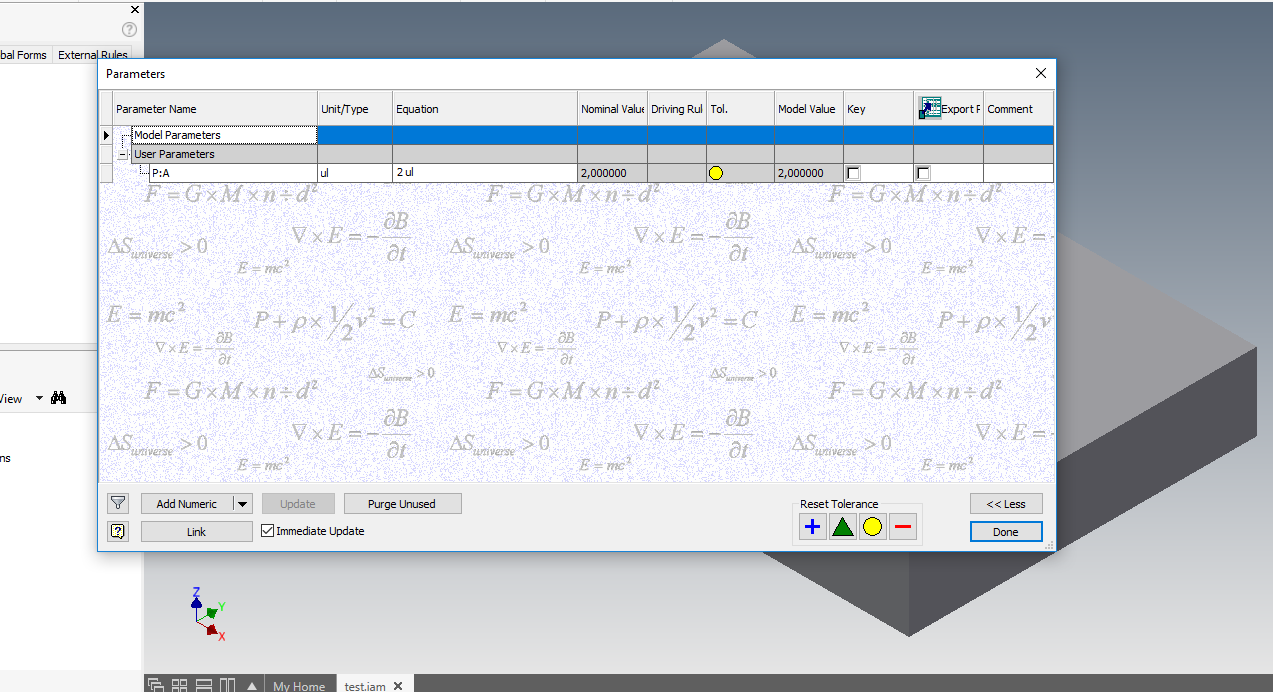Click the green triangle Reset Tolerance button
Image resolution: width=1273 pixels, height=692 pixels.
coord(842,525)
